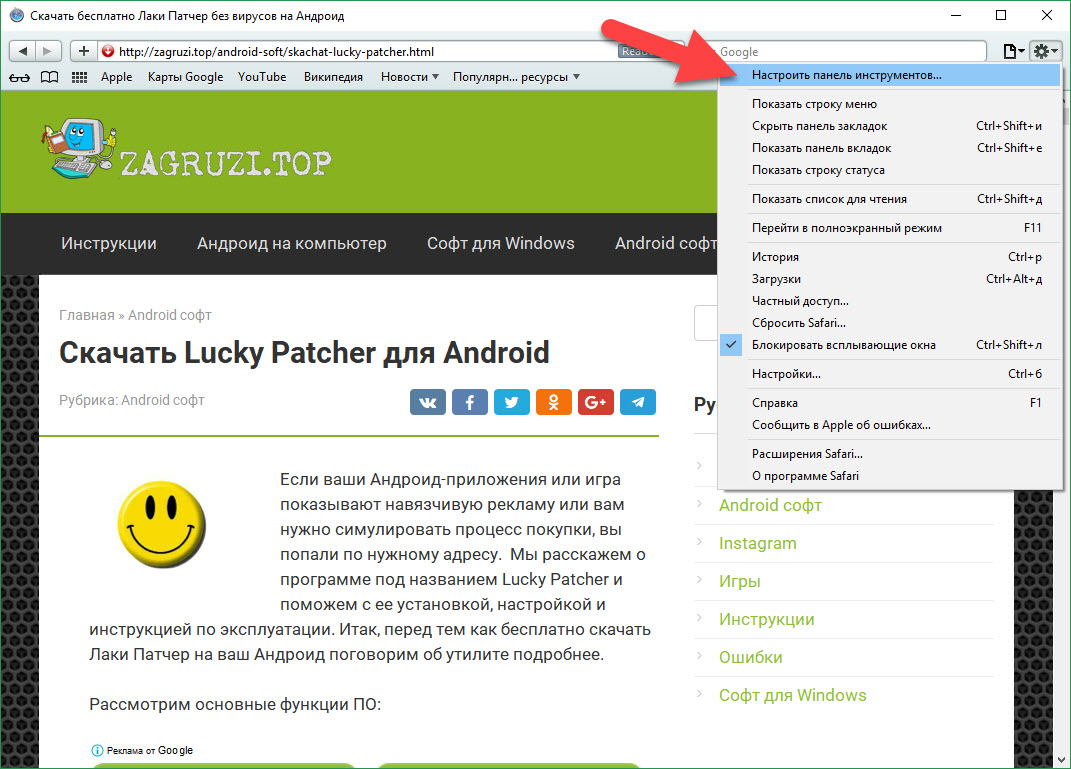1071x769 pixels.
Task: Click Софт для Windows in navigation bar
Action: 500,243
